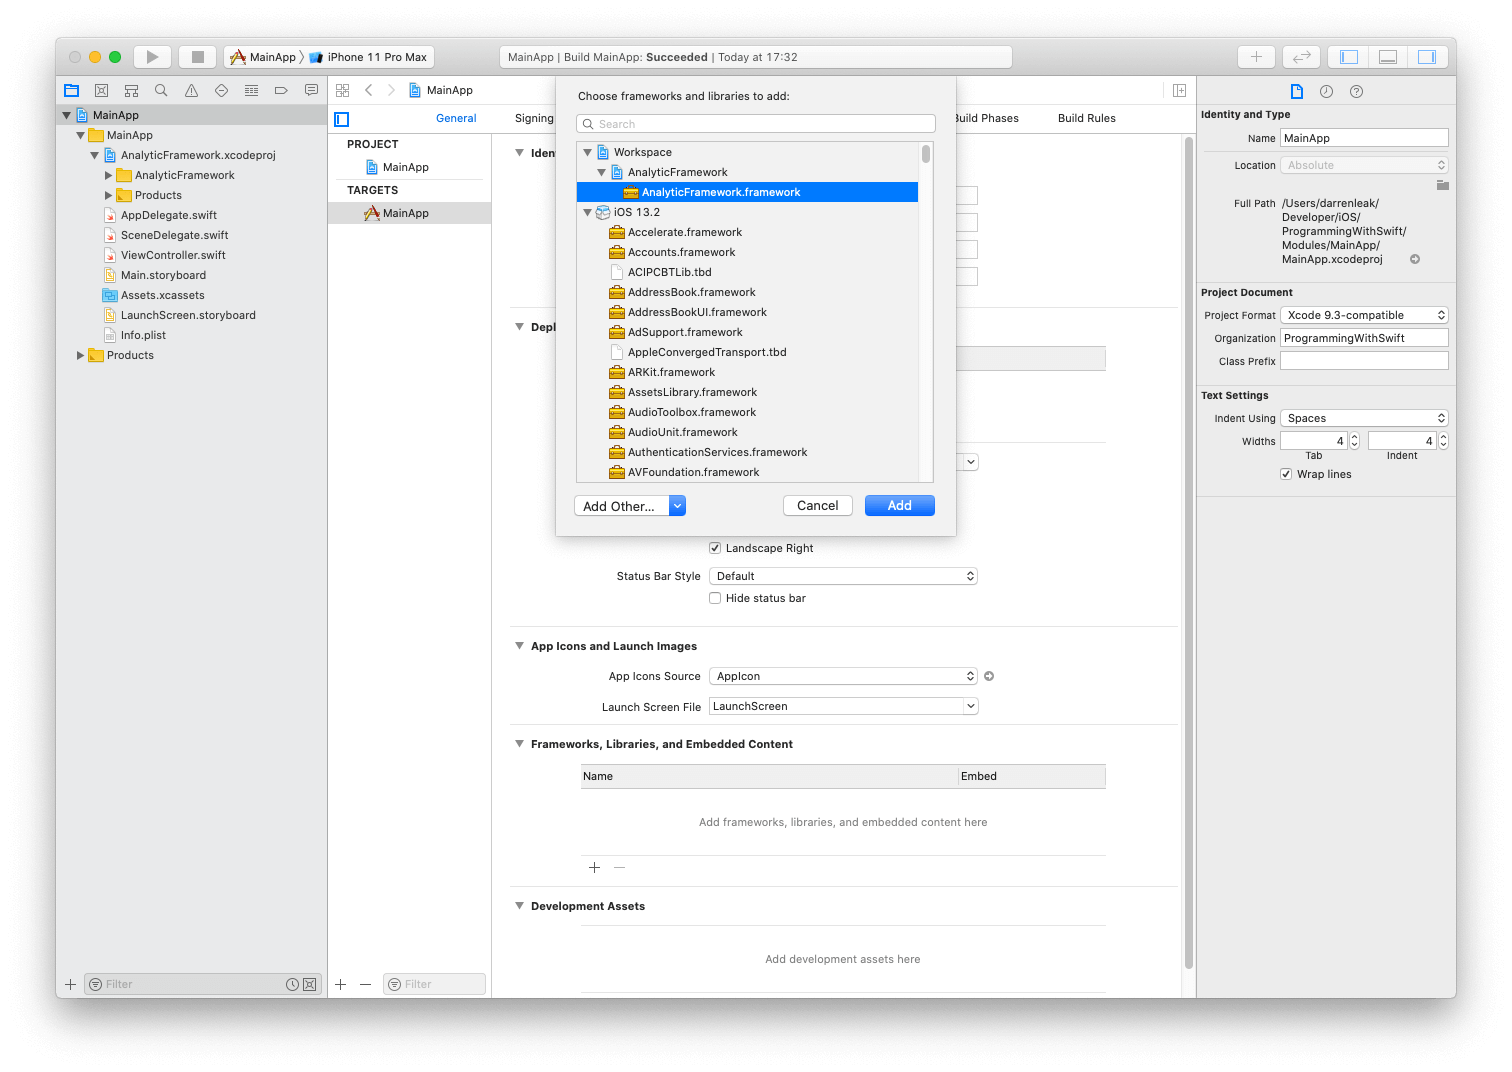The height and width of the screenshot is (1072, 1512).
Task: Toggle the Wrap lines checkbox
Action: (1286, 474)
